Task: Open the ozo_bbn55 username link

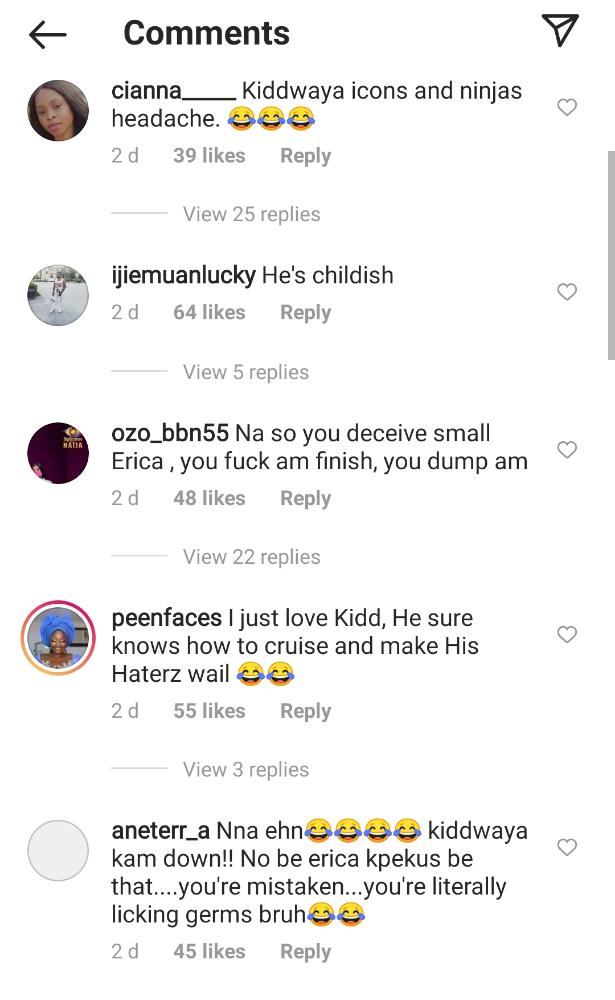Action: 170,434
